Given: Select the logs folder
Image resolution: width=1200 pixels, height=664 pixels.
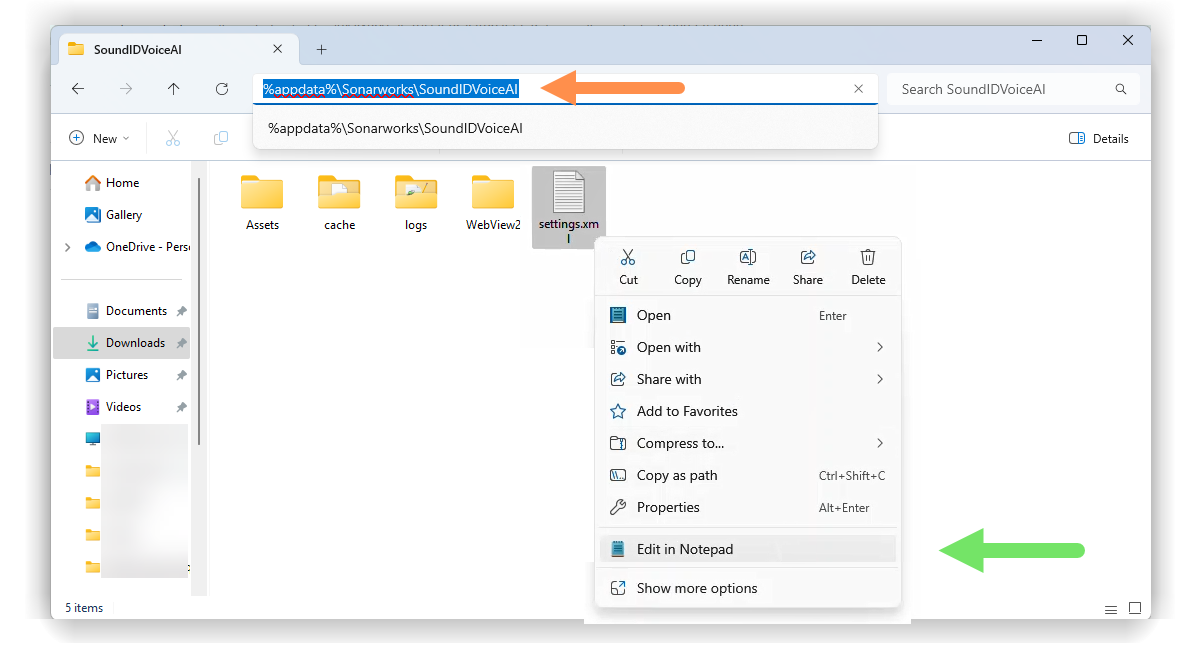Looking at the screenshot, I should 416,203.
